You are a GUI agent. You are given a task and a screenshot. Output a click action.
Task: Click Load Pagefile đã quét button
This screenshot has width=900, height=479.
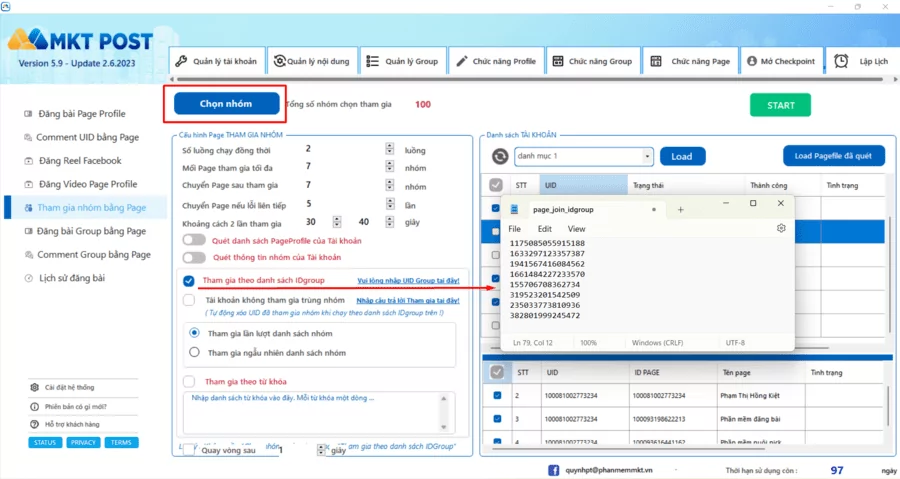[833, 156]
